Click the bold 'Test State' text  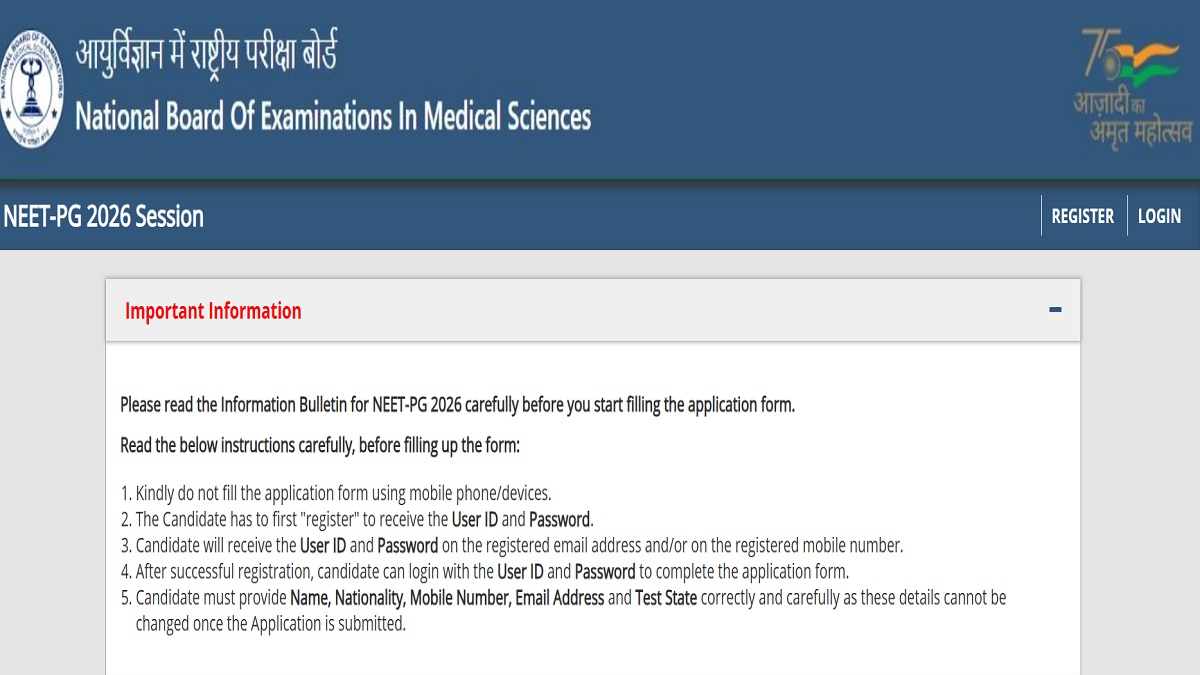(x=666, y=598)
